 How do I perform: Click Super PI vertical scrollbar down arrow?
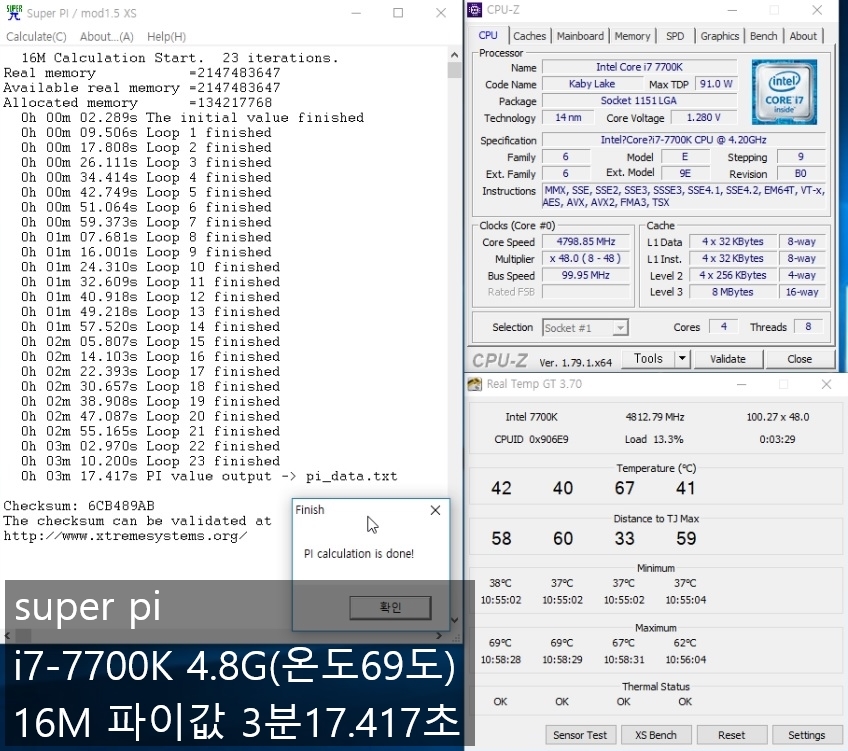pos(454,620)
